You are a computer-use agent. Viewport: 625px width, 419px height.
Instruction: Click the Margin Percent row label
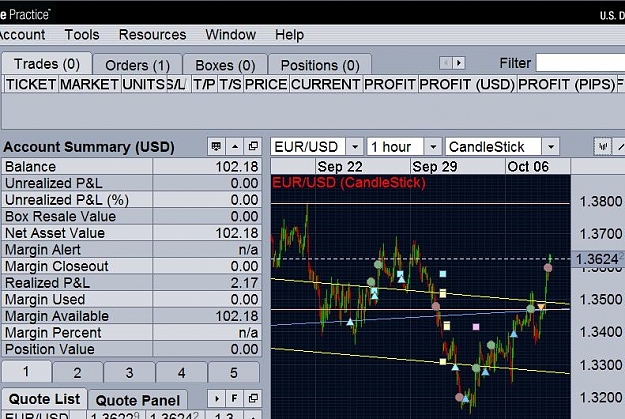tap(53, 332)
